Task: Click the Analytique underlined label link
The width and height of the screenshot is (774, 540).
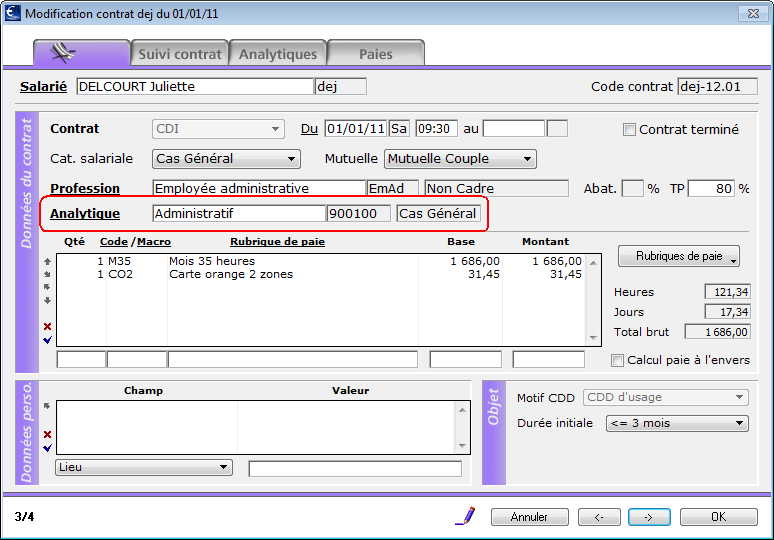Action: click(x=85, y=214)
